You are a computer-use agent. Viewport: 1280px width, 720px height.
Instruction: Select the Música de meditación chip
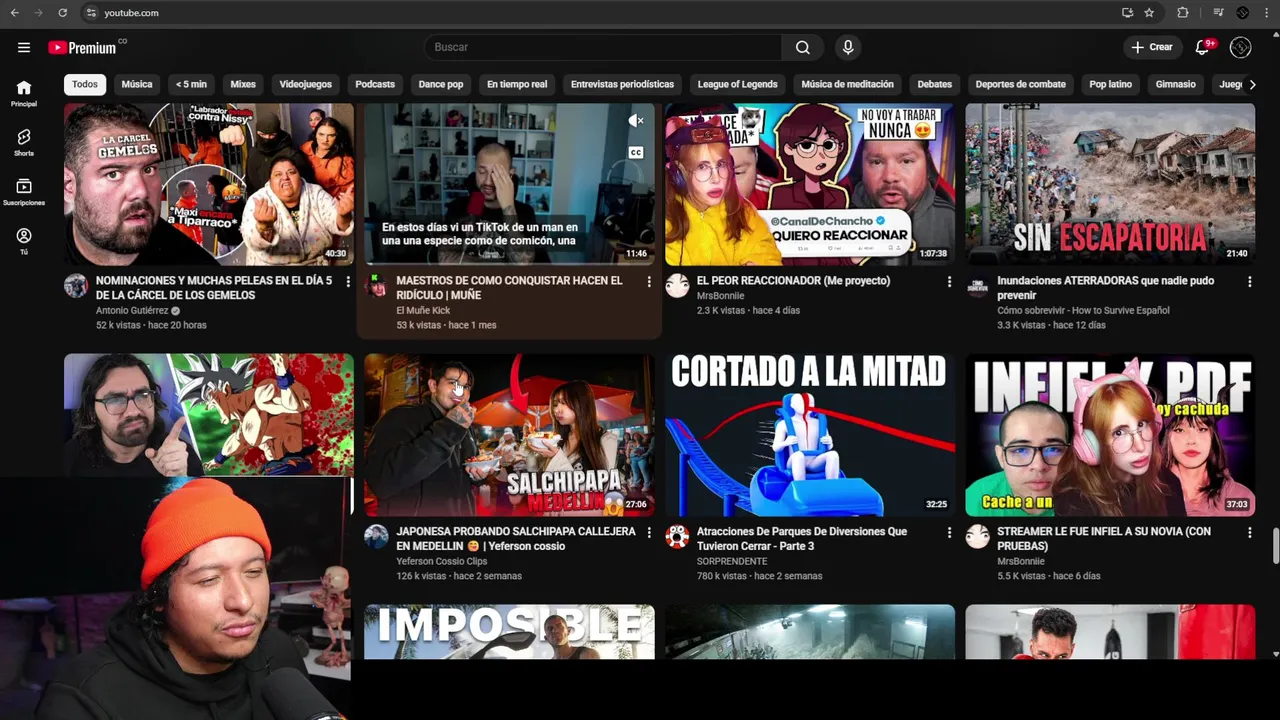tap(847, 84)
